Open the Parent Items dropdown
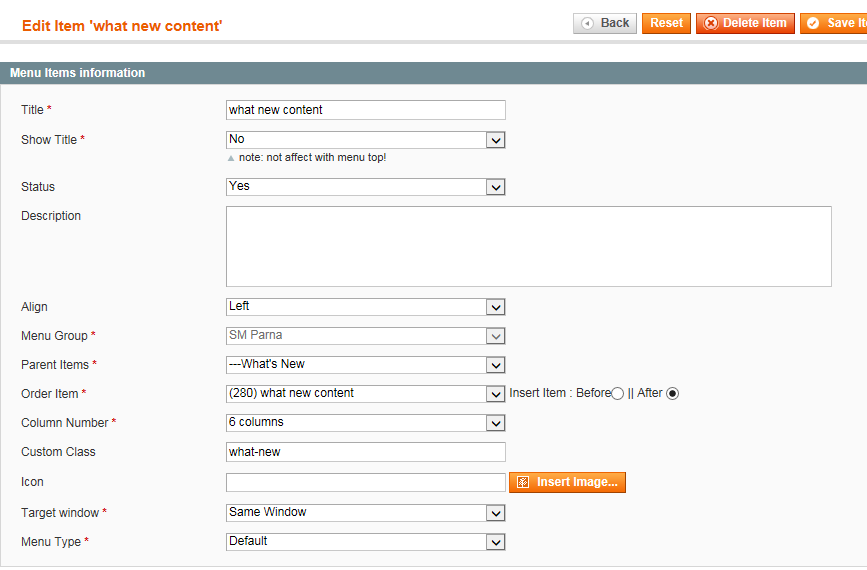This screenshot has height=570, width=867. pos(365,365)
